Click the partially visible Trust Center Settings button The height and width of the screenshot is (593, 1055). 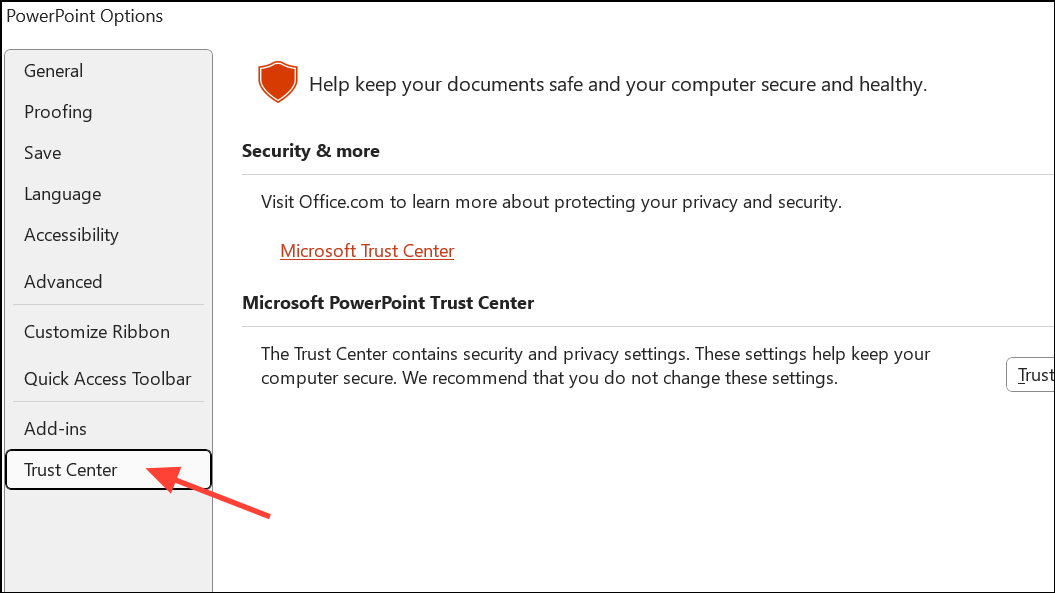[x=1030, y=374]
